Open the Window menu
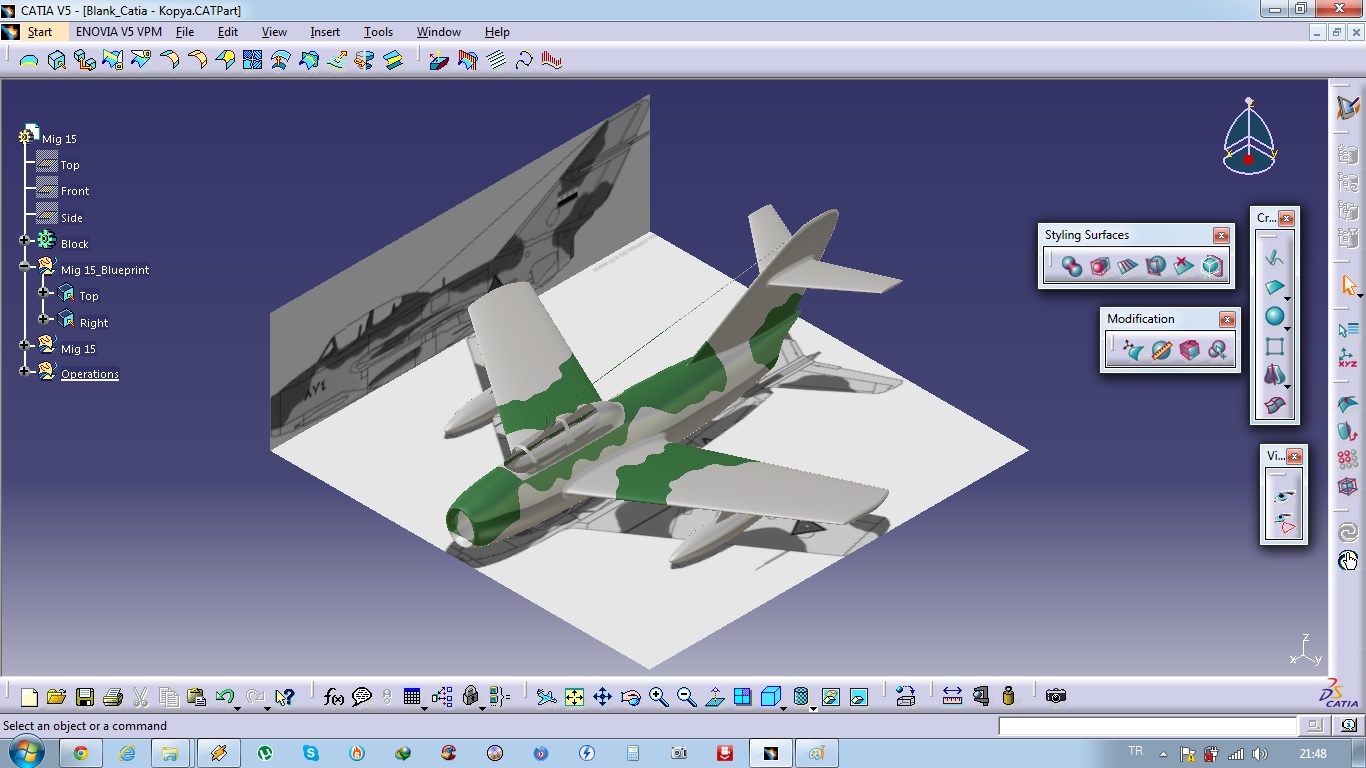 click(x=439, y=32)
